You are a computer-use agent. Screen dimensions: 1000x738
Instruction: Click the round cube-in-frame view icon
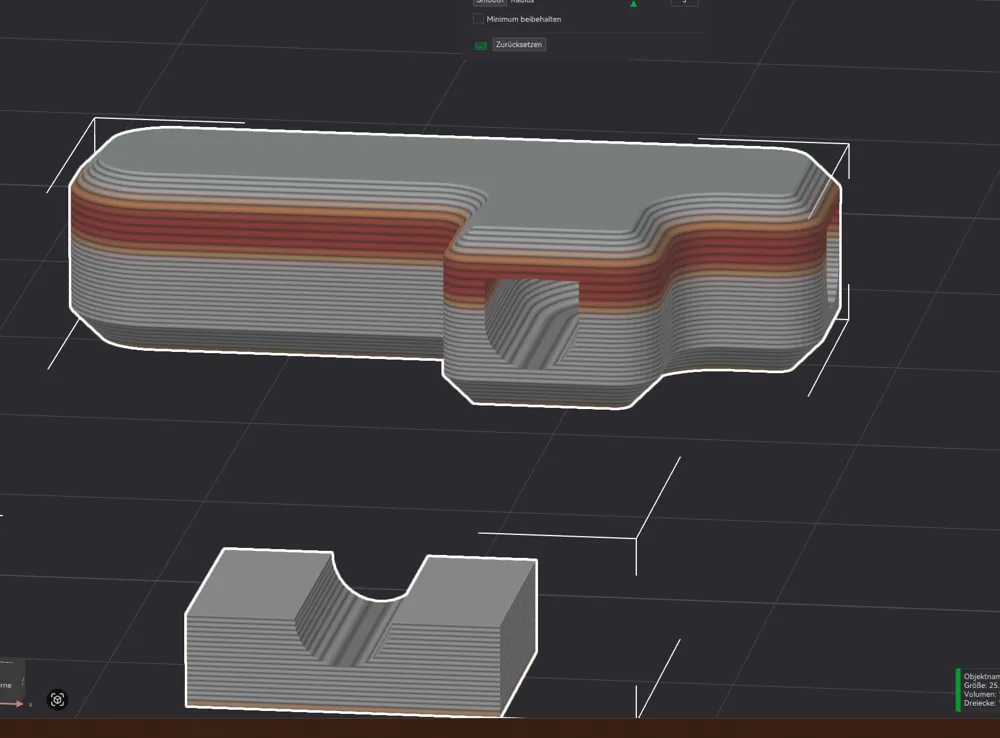tap(57, 700)
